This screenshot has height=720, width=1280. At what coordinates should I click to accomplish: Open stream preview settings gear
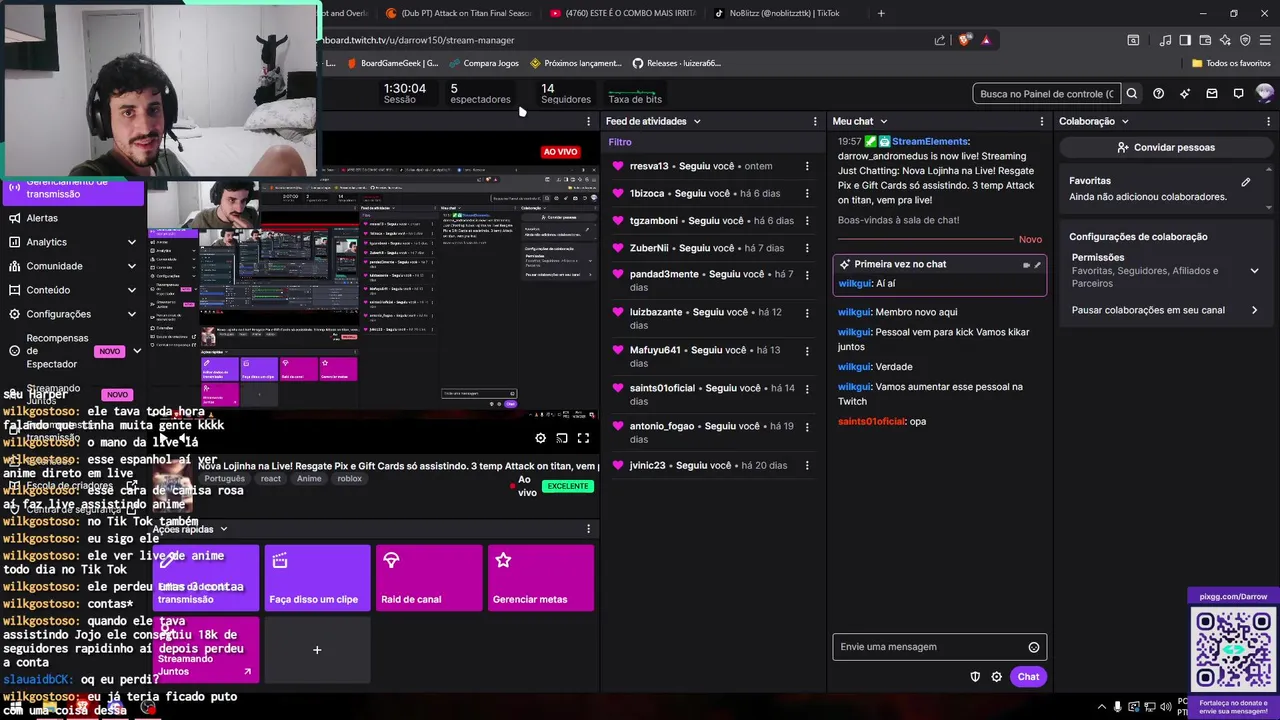click(x=540, y=438)
